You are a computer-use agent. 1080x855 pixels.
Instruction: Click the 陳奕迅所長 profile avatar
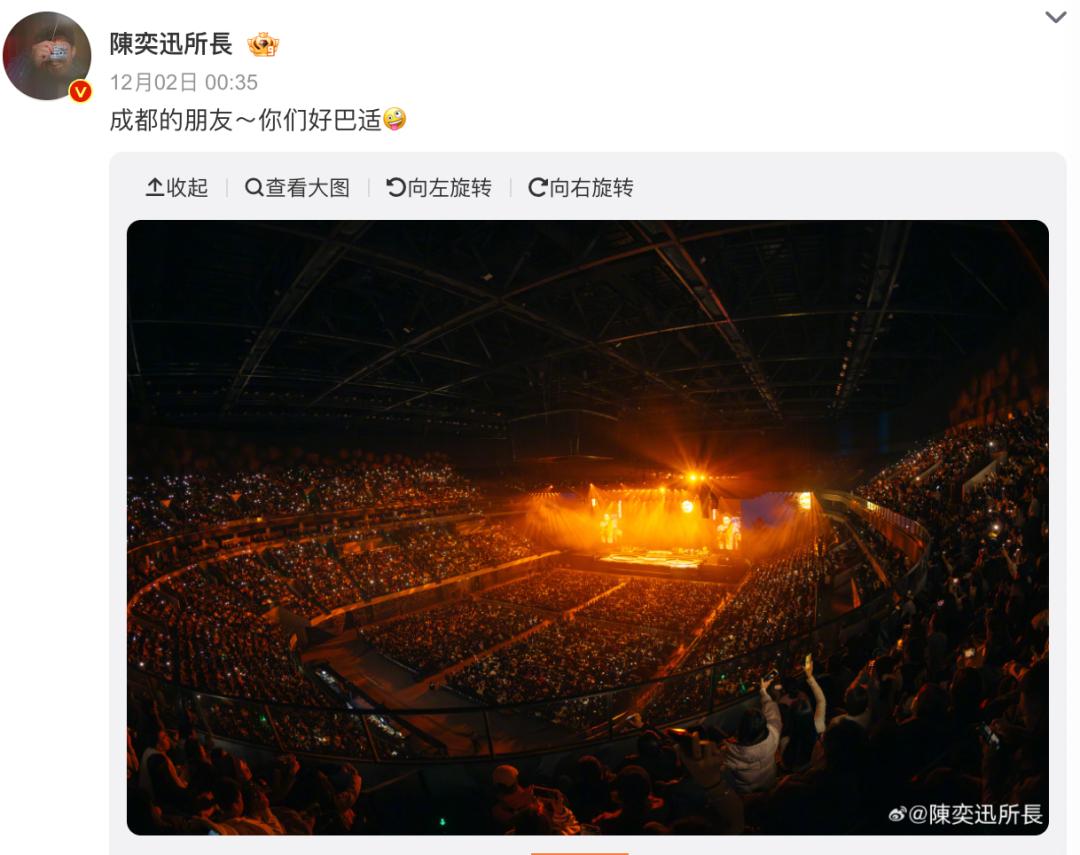(47, 56)
